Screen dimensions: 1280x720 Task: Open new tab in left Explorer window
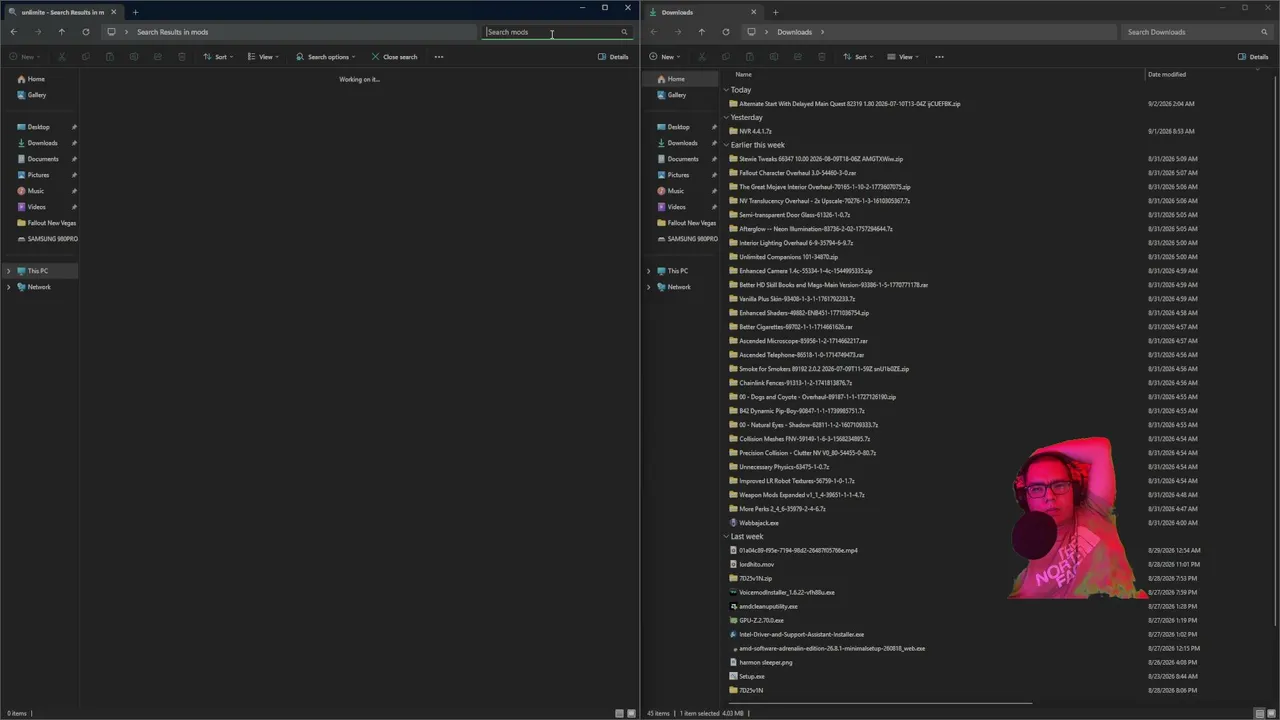coord(135,12)
